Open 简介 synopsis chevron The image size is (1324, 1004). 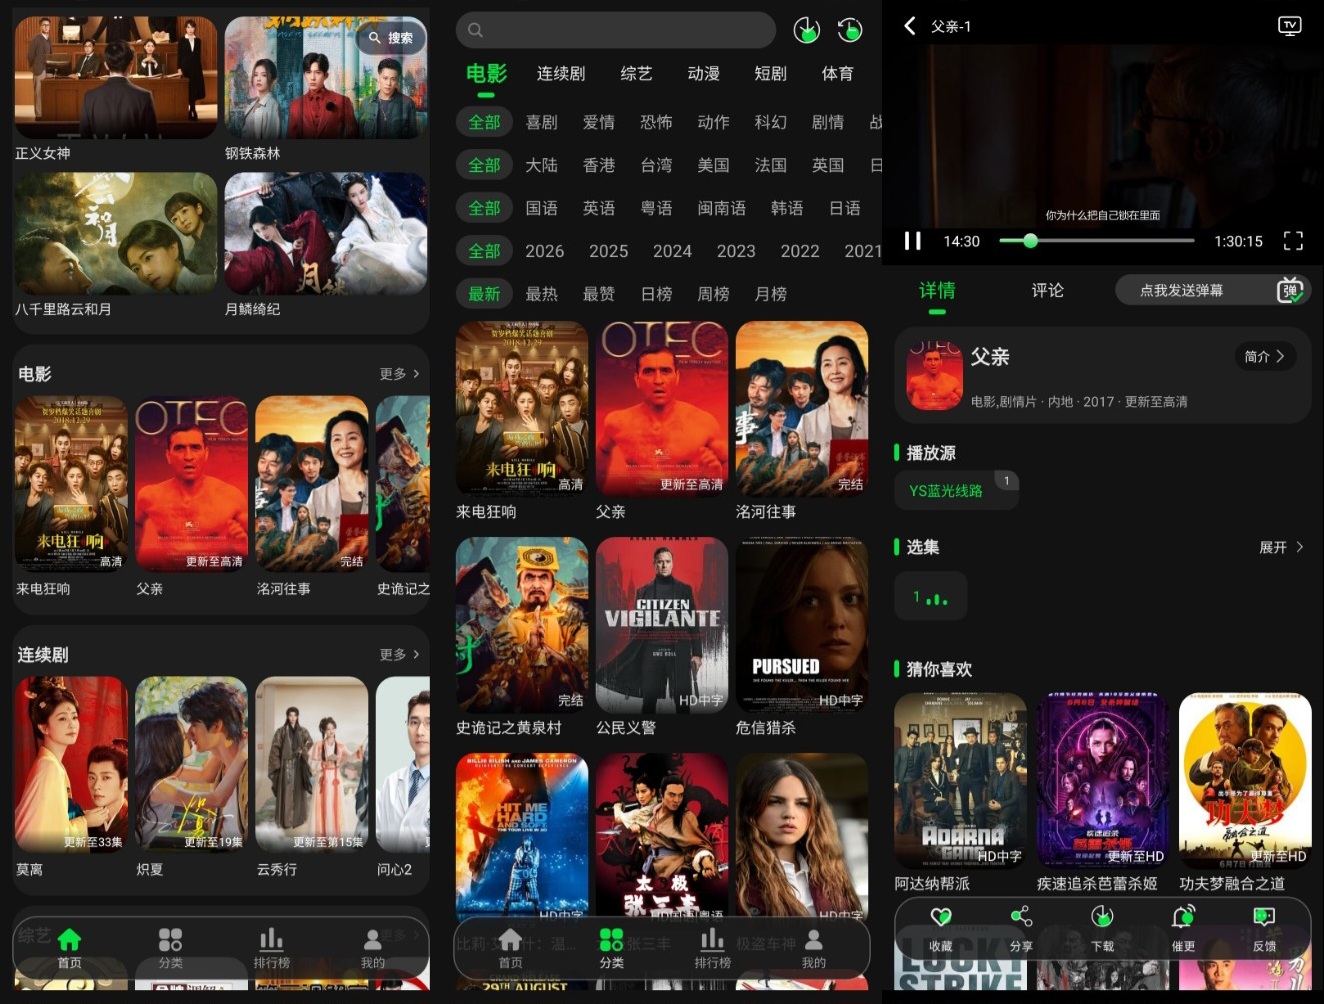(x=1264, y=356)
